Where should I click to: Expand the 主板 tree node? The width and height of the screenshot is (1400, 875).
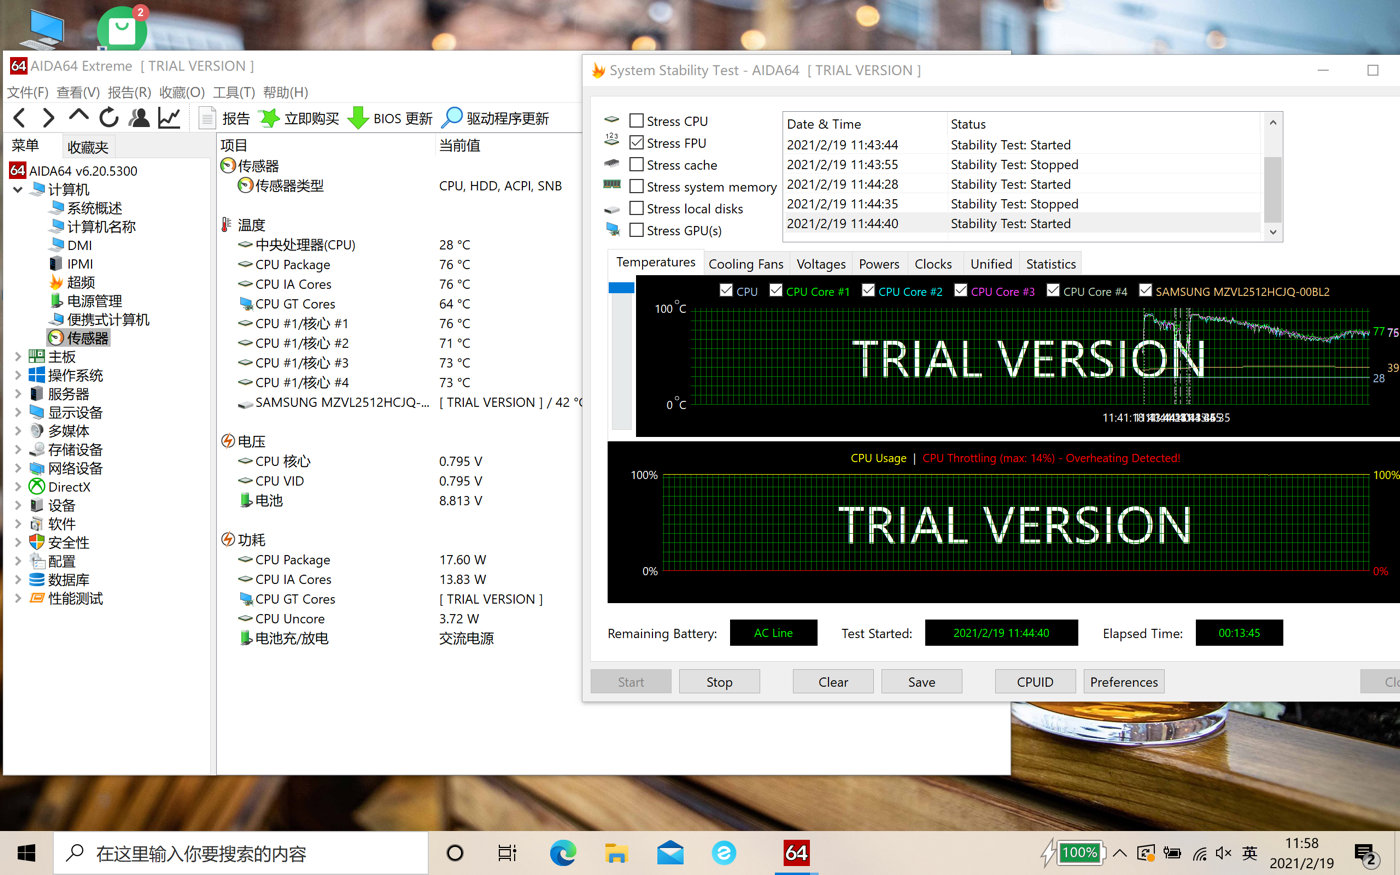(18, 357)
